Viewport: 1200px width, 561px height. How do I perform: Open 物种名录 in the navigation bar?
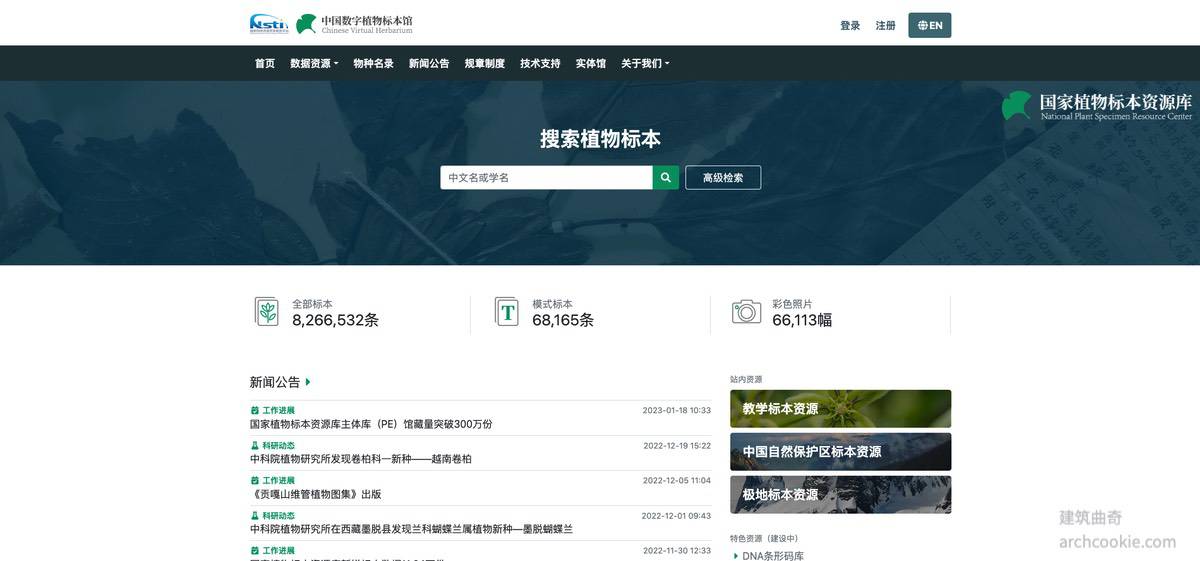(373, 63)
